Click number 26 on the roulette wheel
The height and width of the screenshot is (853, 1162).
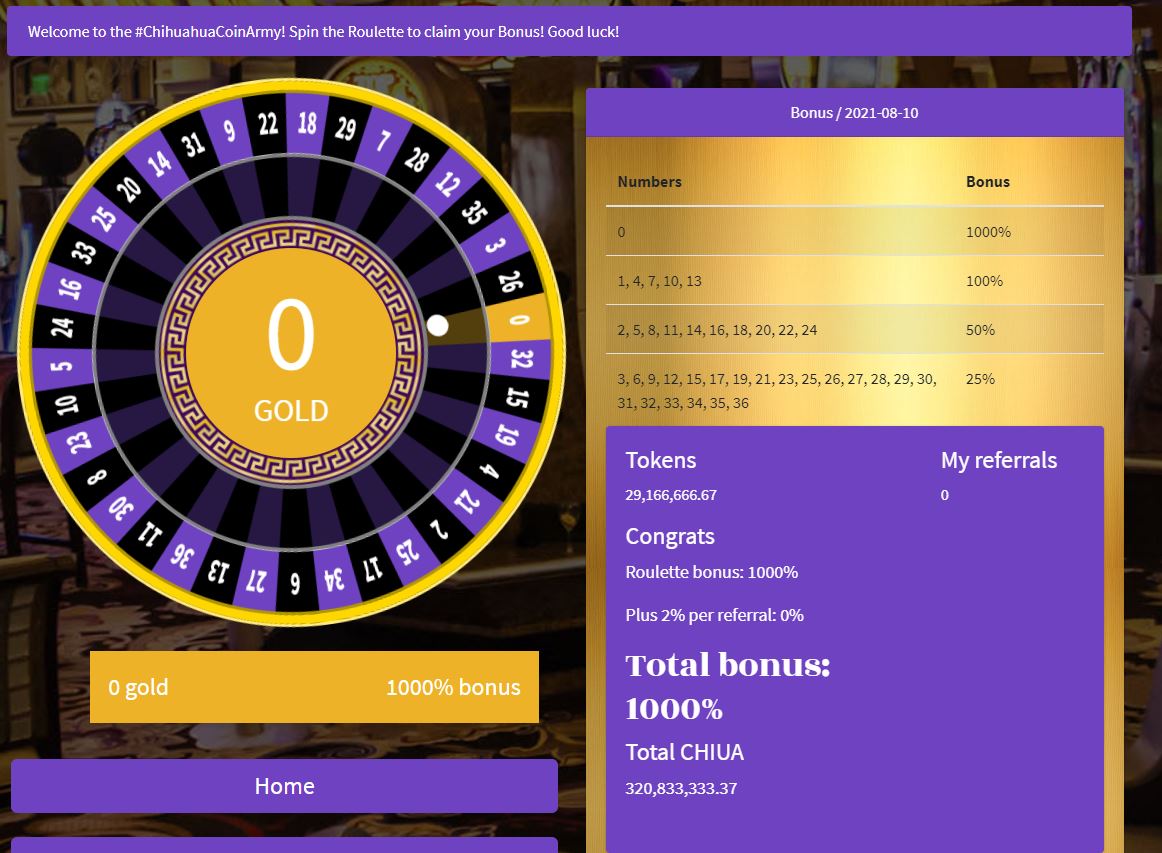pos(510,281)
